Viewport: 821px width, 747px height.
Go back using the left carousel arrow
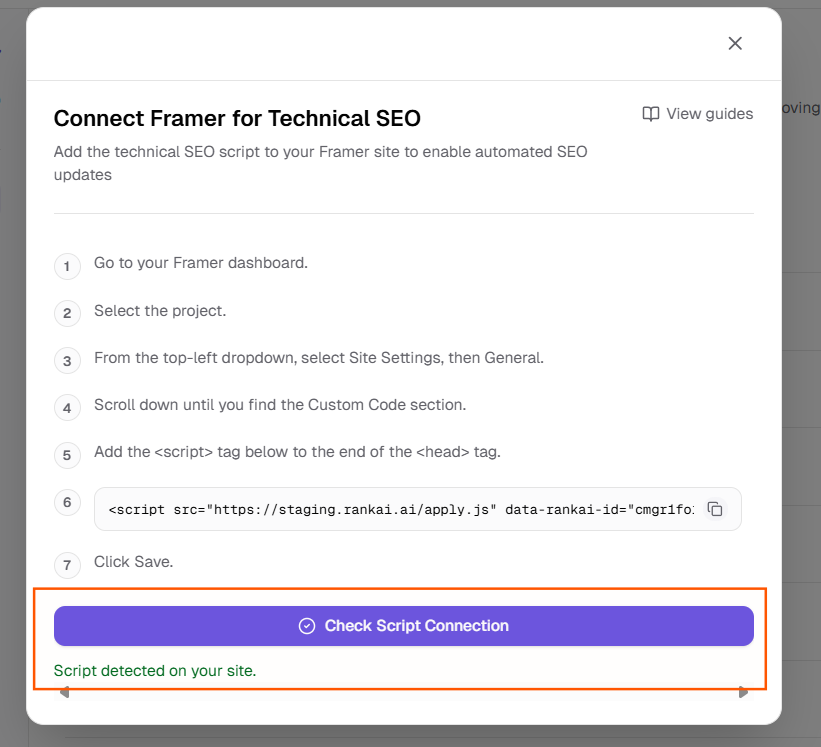tap(63, 691)
